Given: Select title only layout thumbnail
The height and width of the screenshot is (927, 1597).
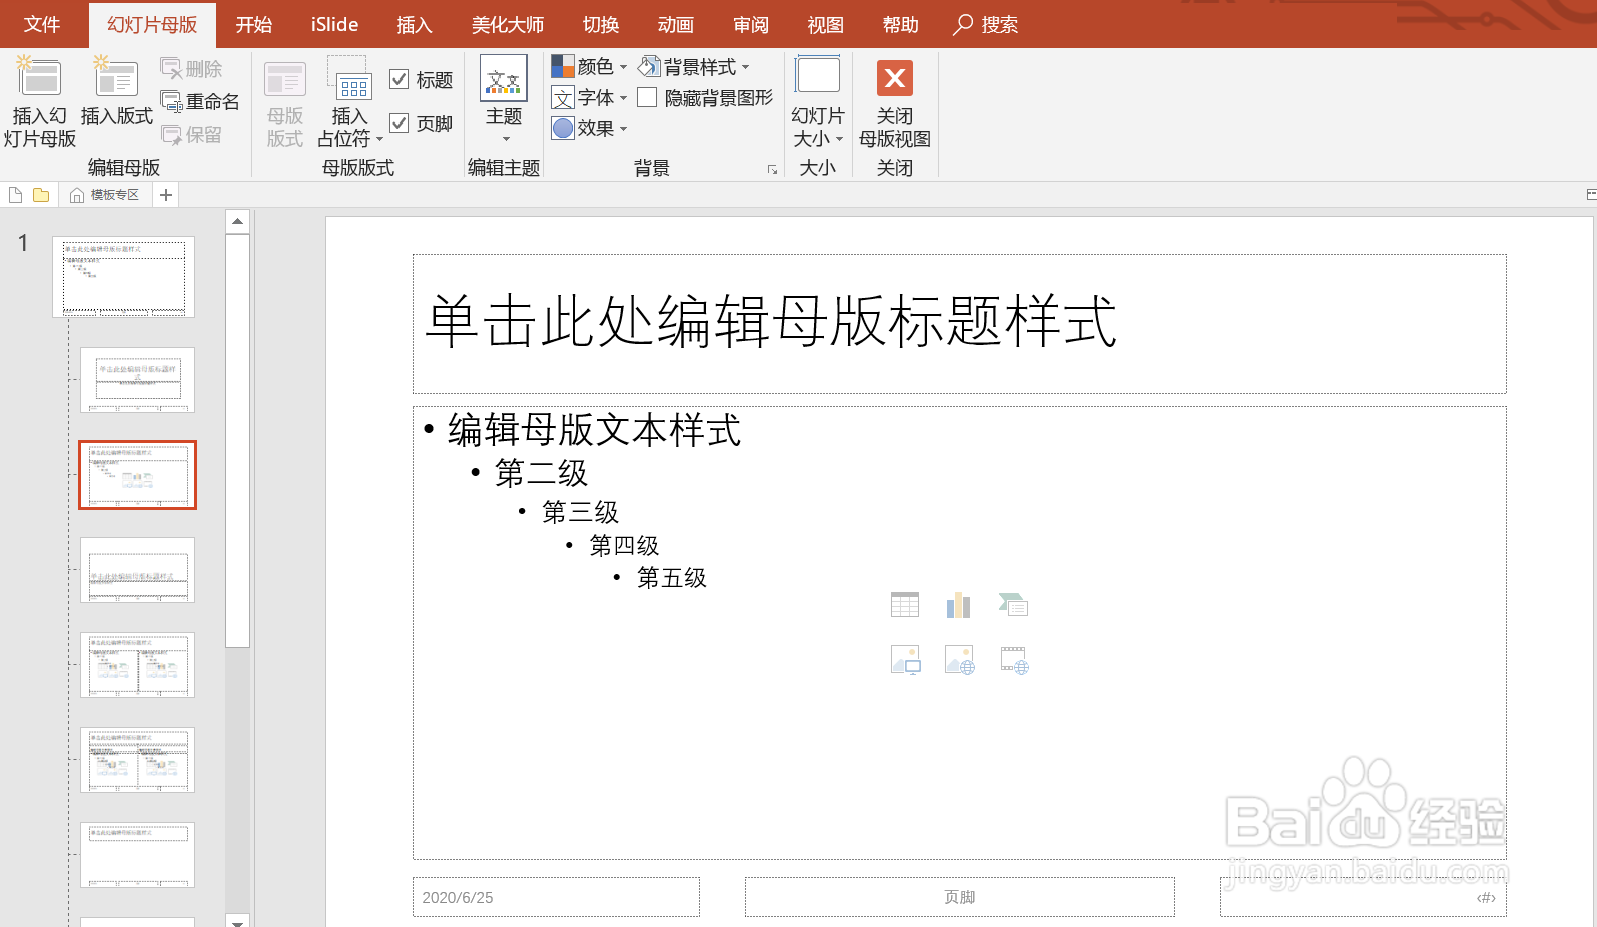Looking at the screenshot, I should point(138,855).
